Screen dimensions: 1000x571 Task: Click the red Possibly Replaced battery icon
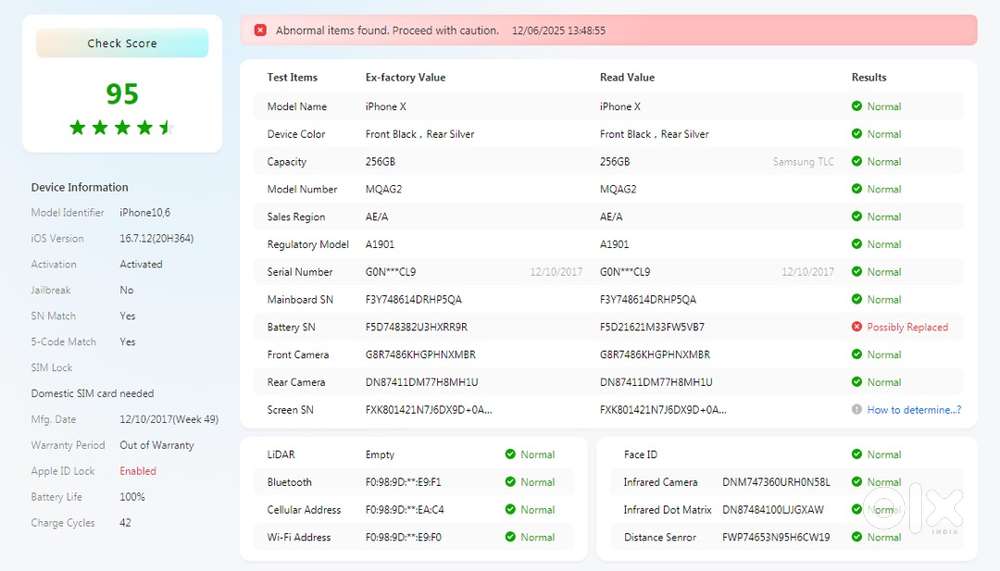[x=857, y=327]
